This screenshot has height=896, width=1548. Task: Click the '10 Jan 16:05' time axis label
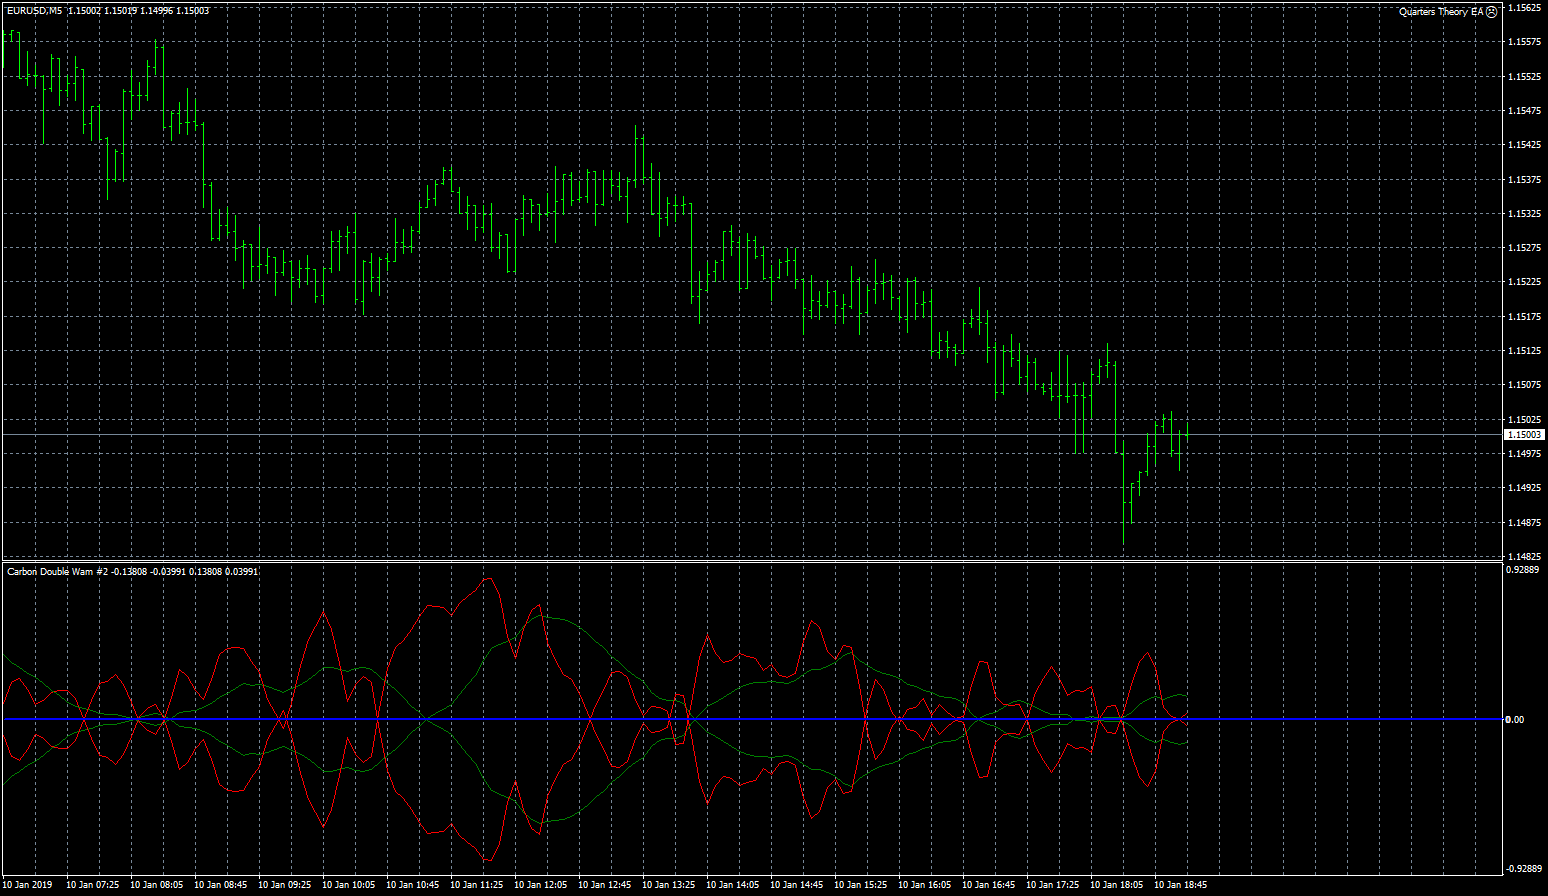pos(925,884)
